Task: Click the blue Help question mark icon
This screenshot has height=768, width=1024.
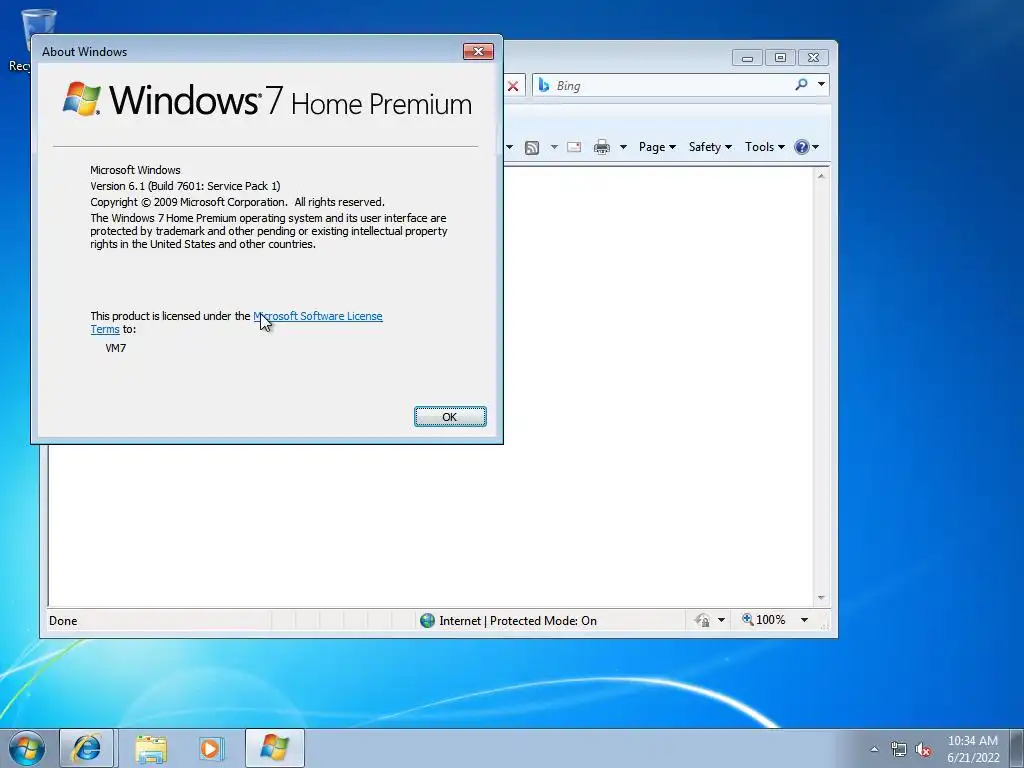Action: coord(801,147)
